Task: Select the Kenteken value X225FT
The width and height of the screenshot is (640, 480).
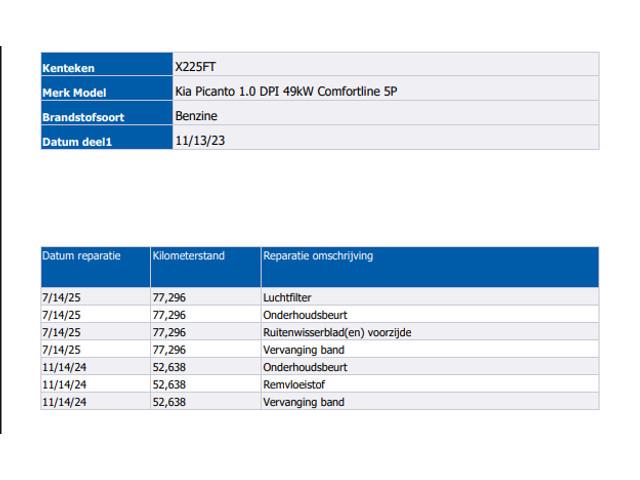Action: tap(195, 67)
